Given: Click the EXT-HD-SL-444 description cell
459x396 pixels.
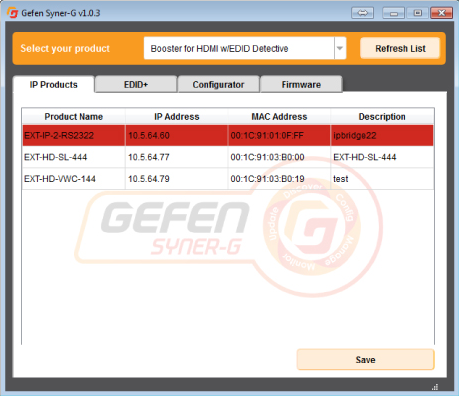Looking at the screenshot, I should (x=382, y=157).
